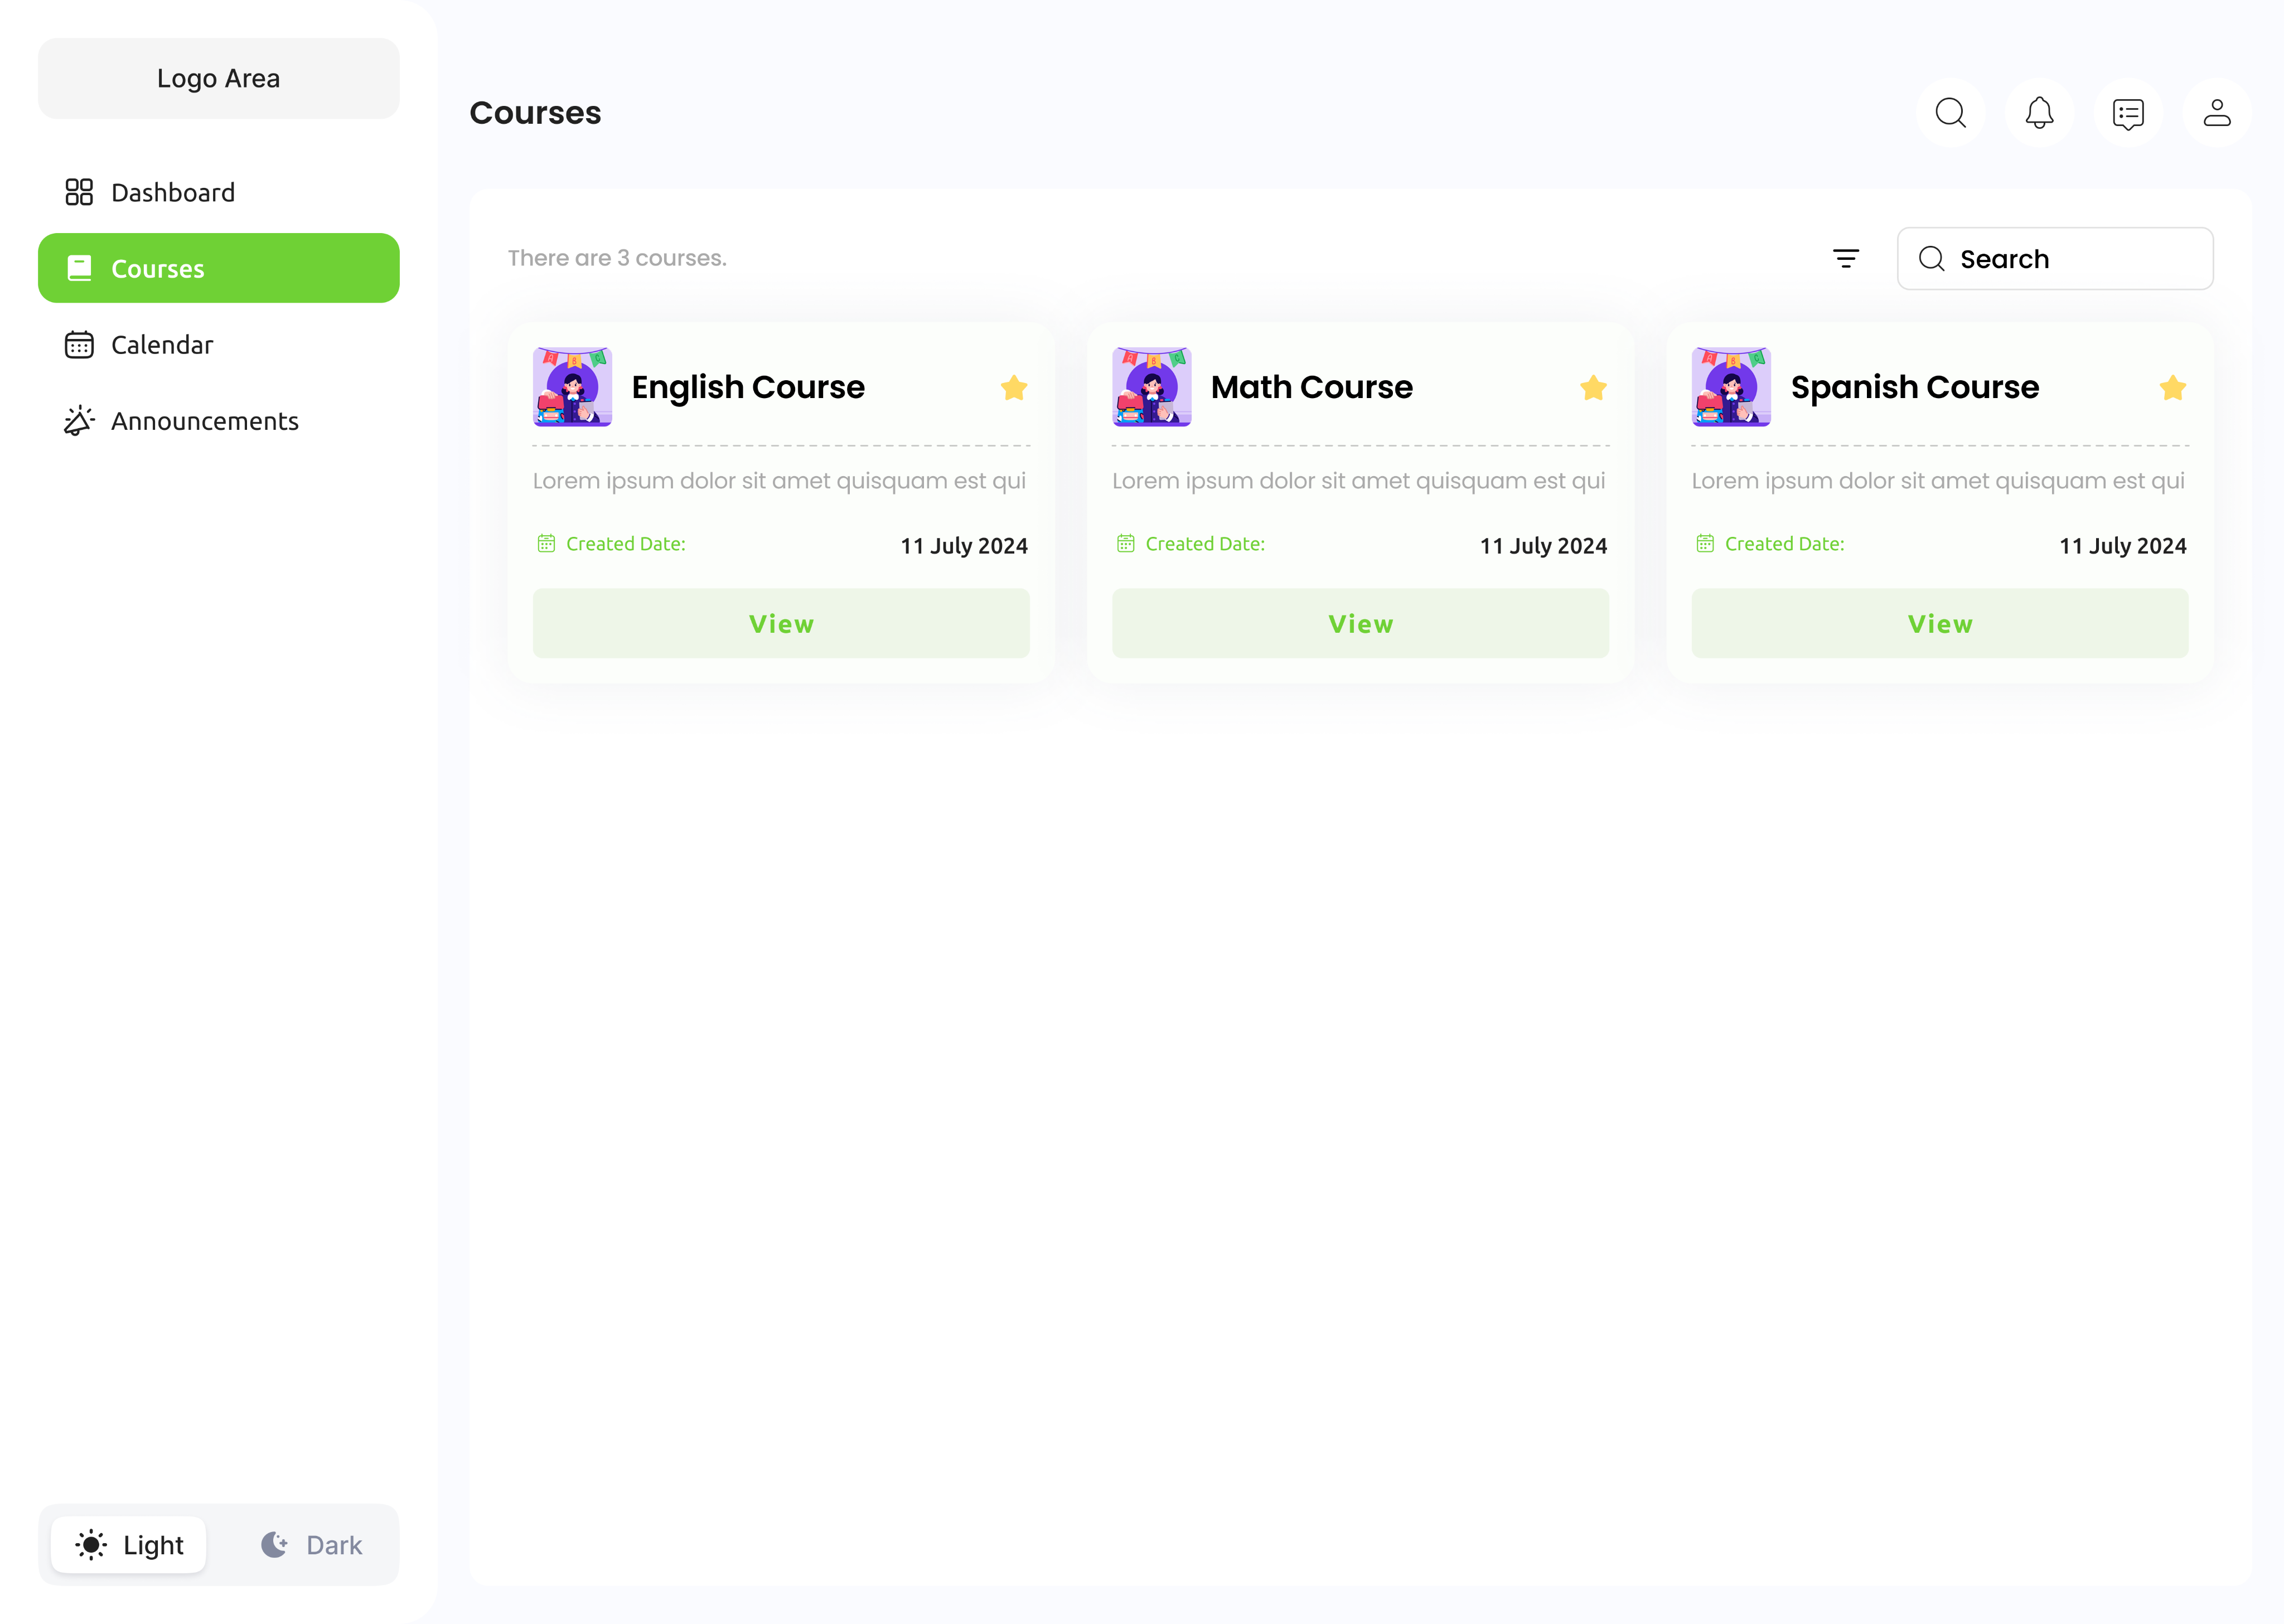Open the header search icon
This screenshot has height=1624, width=2284.
pos(1950,113)
